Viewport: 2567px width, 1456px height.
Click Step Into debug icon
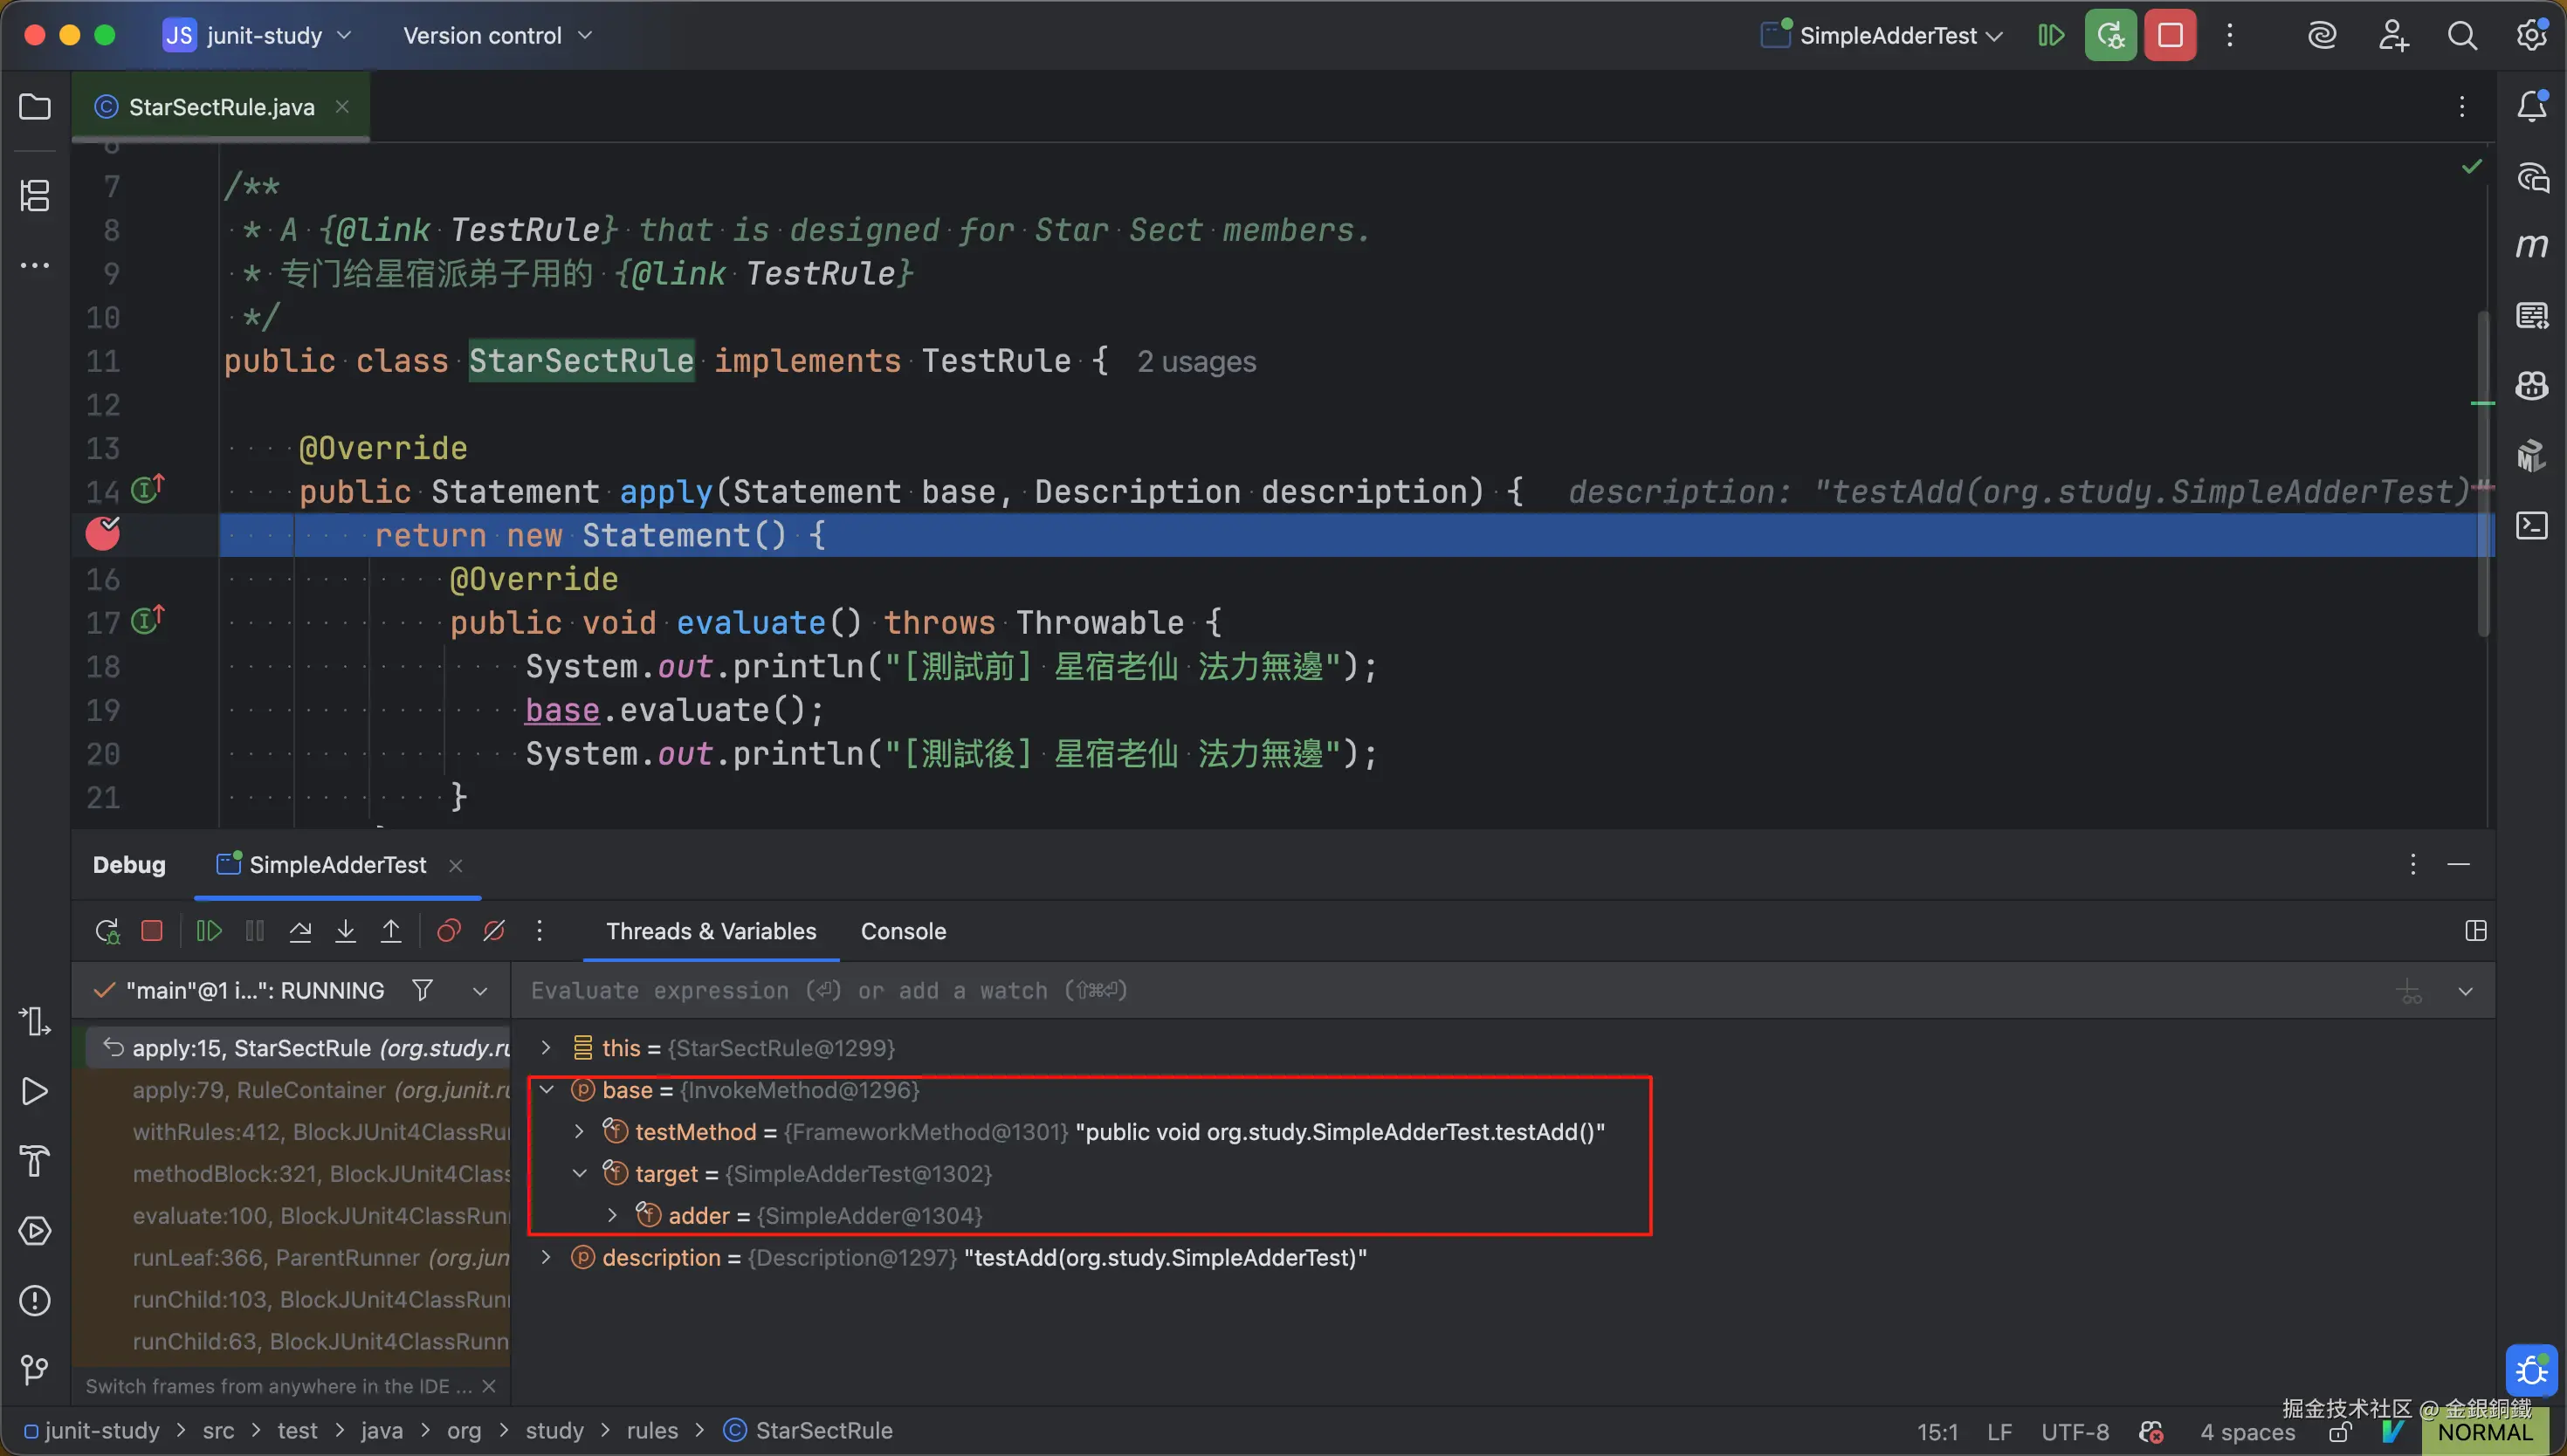[x=345, y=931]
